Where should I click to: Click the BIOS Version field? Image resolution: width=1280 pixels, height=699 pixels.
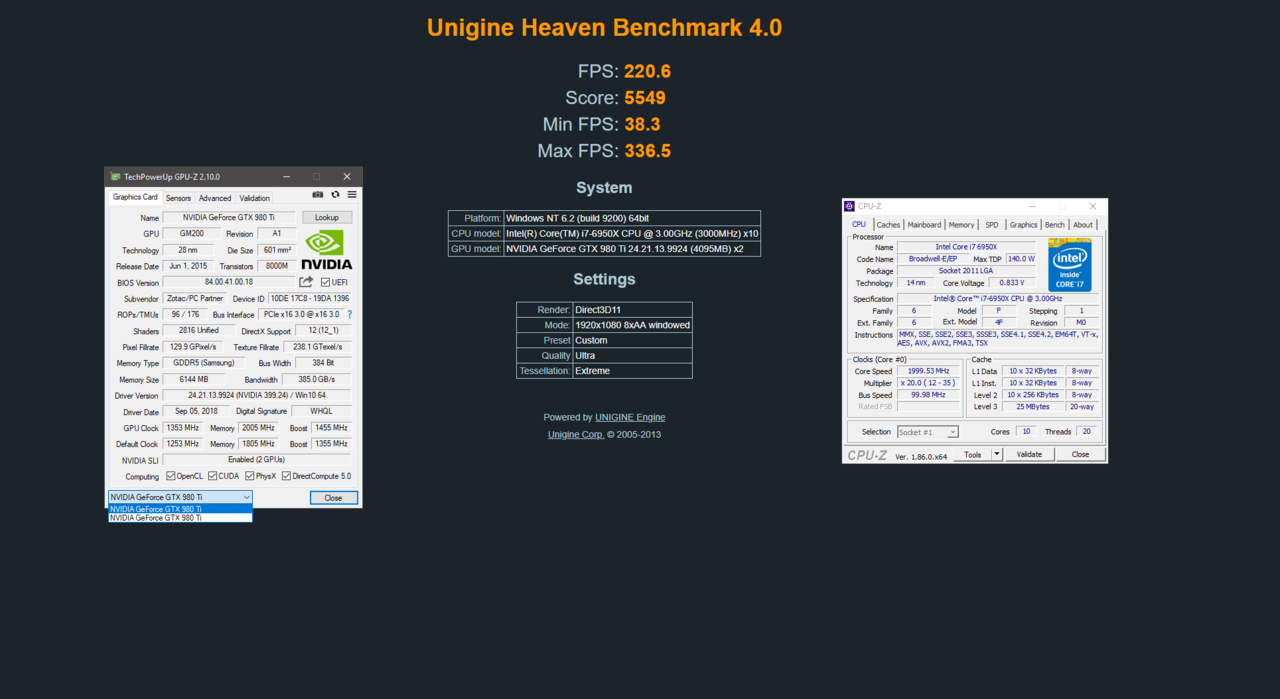[228, 282]
